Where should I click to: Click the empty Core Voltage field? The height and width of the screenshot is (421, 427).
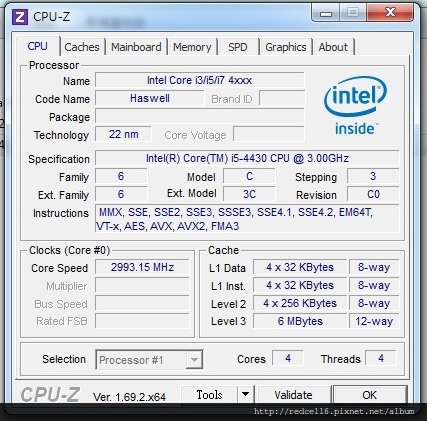[269, 134]
